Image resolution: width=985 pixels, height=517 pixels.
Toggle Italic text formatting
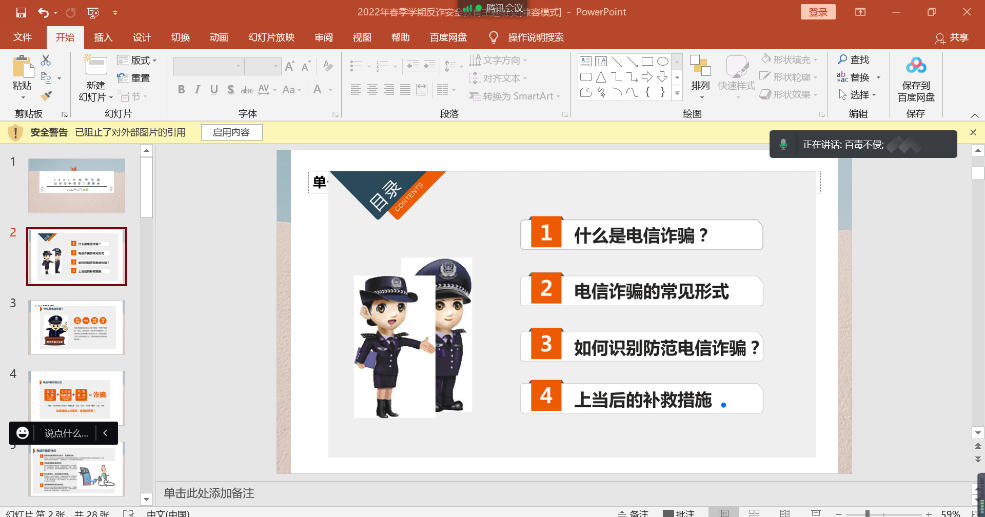198,90
